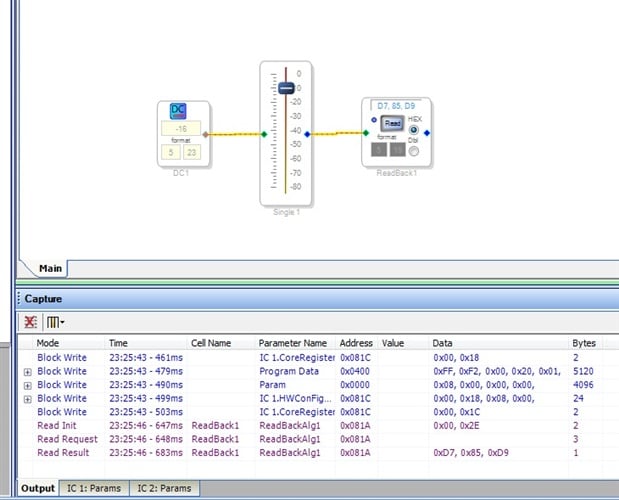Click the DC source block icon
The width and height of the screenshot is (619, 500).
[x=178, y=111]
